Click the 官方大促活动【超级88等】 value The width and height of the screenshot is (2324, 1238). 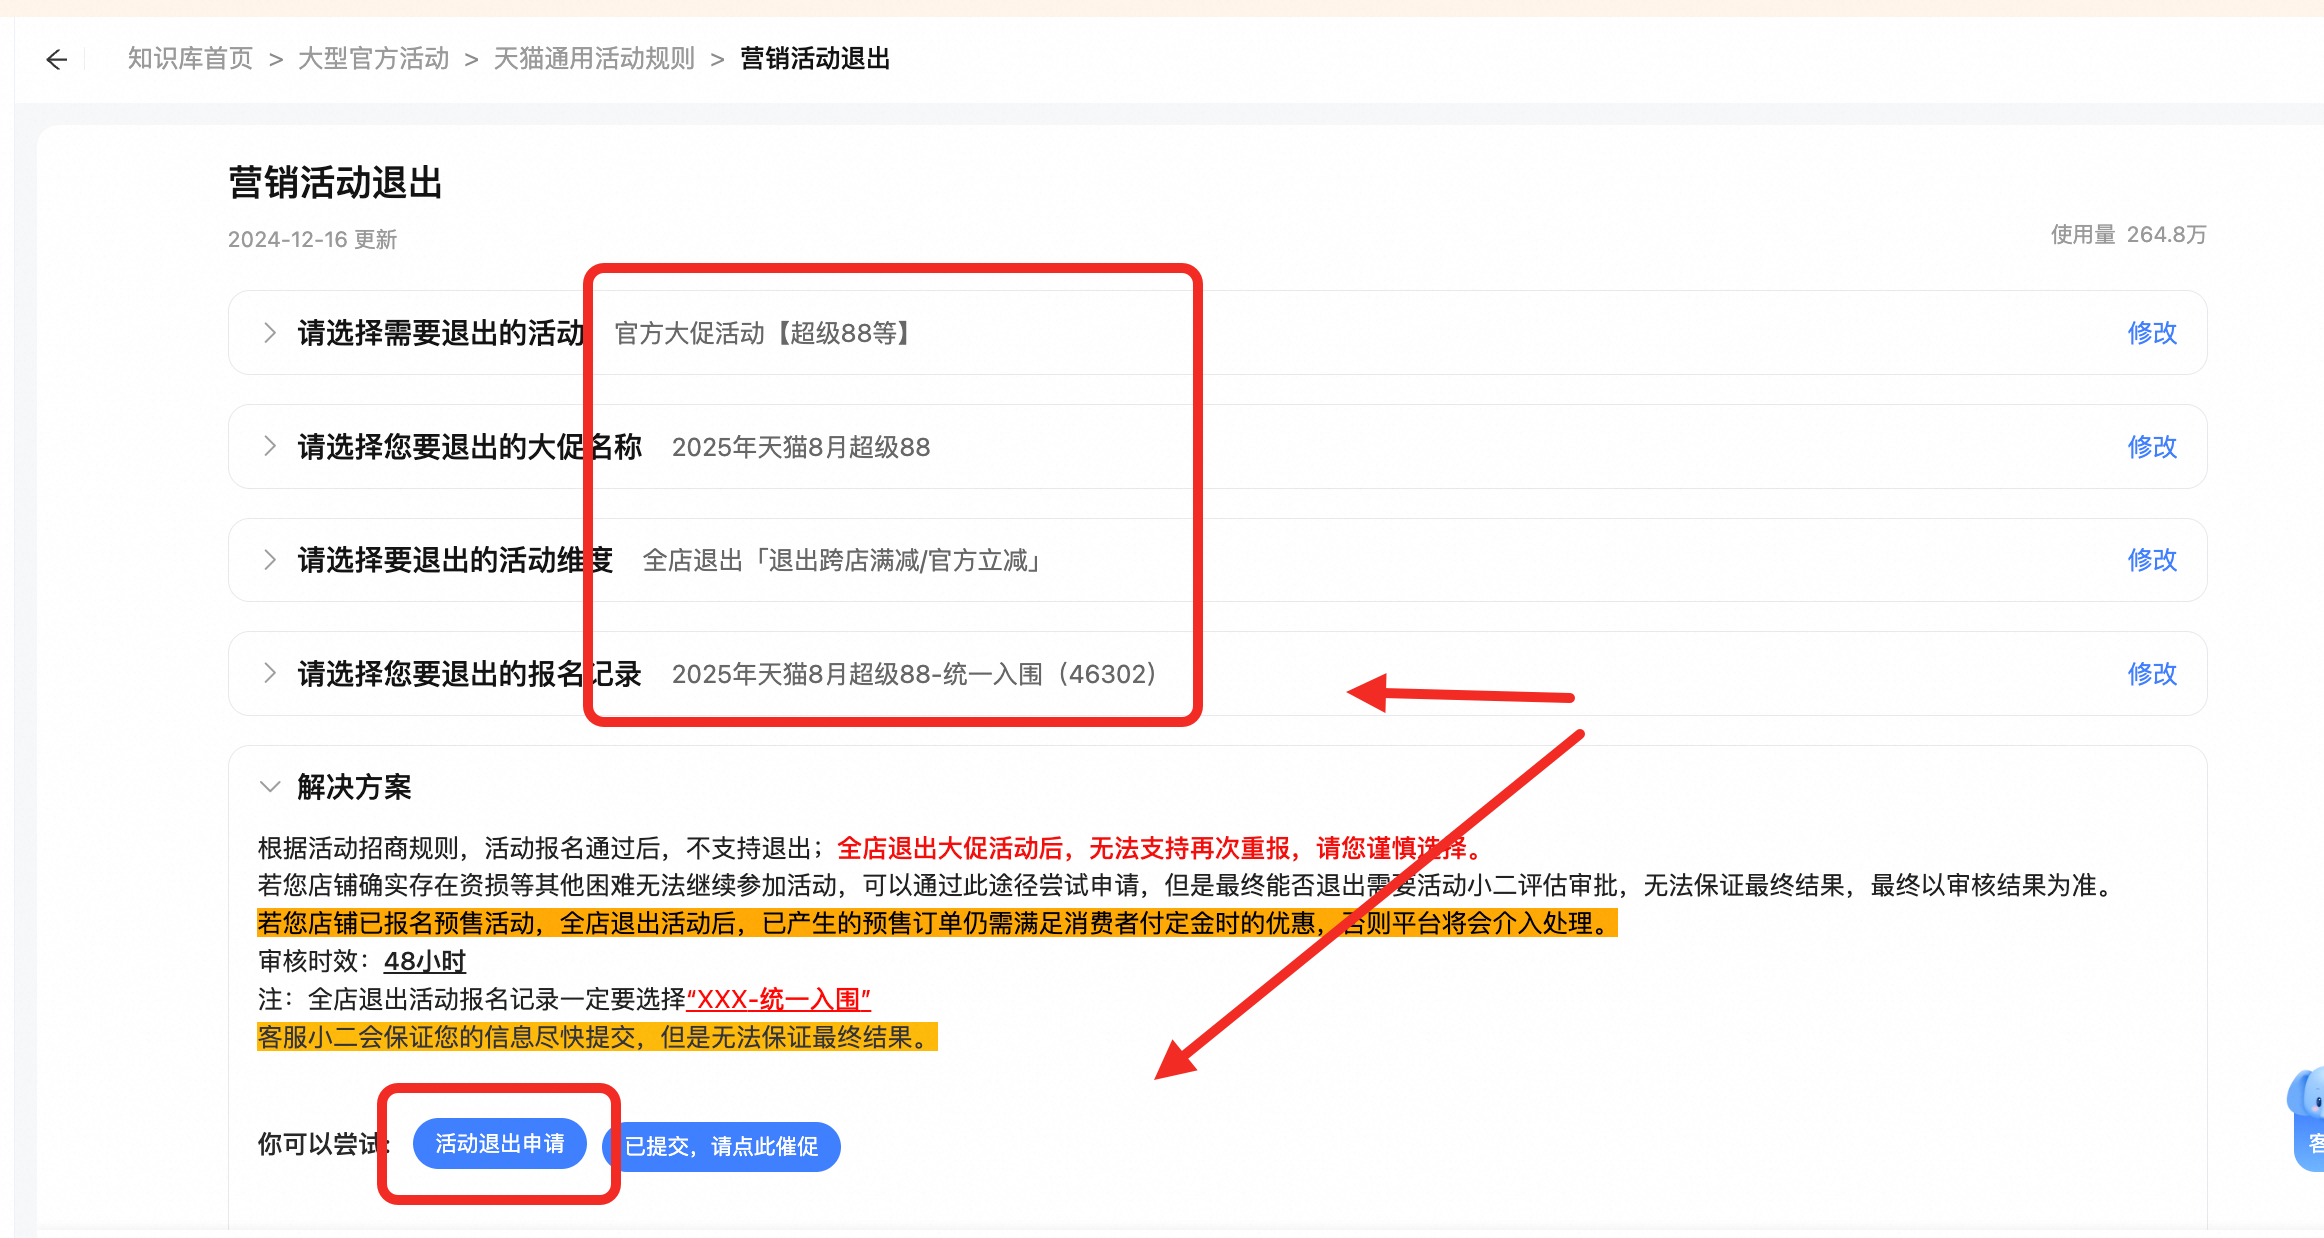coord(765,333)
